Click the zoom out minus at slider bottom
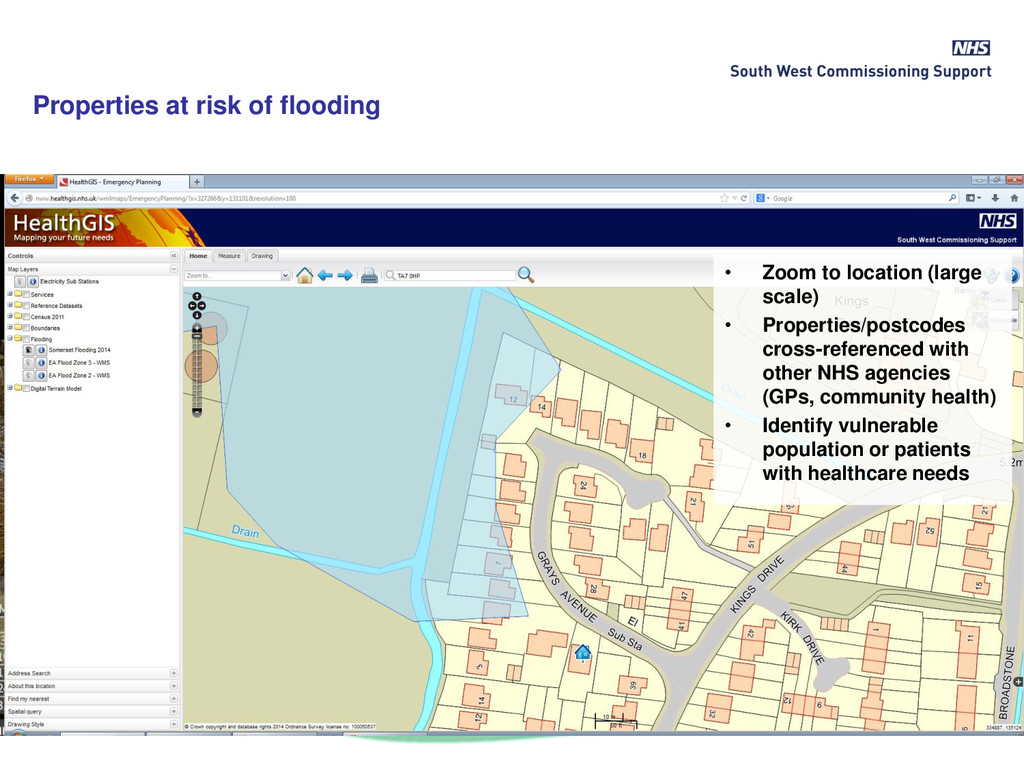This screenshot has width=1024, height=768. (x=197, y=412)
